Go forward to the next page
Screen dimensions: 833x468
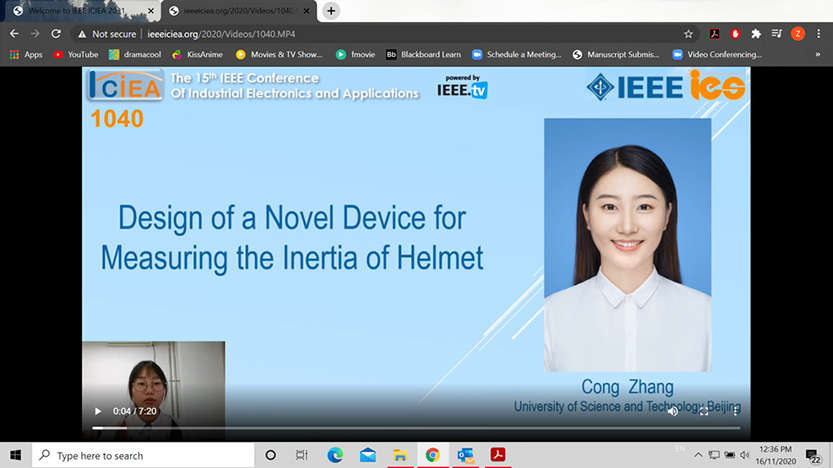pyautogui.click(x=35, y=33)
